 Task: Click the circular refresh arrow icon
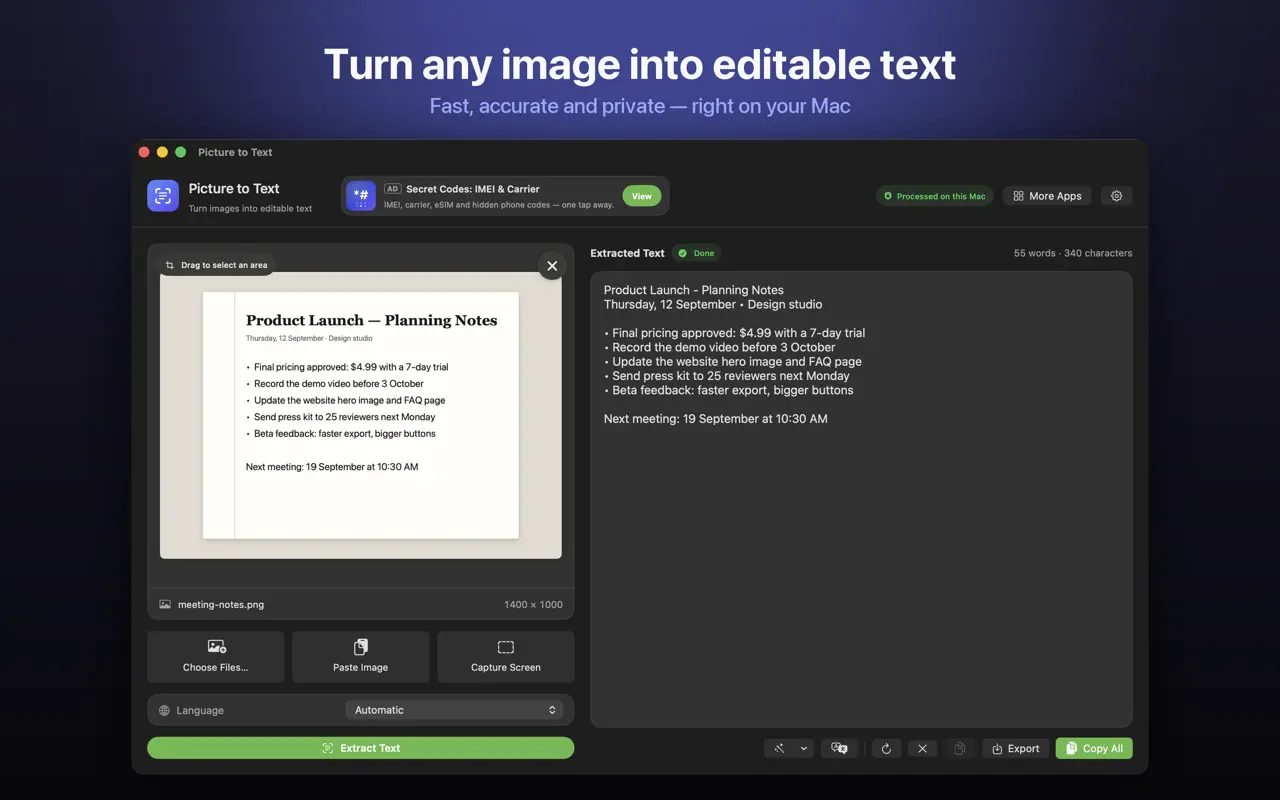[886, 748]
